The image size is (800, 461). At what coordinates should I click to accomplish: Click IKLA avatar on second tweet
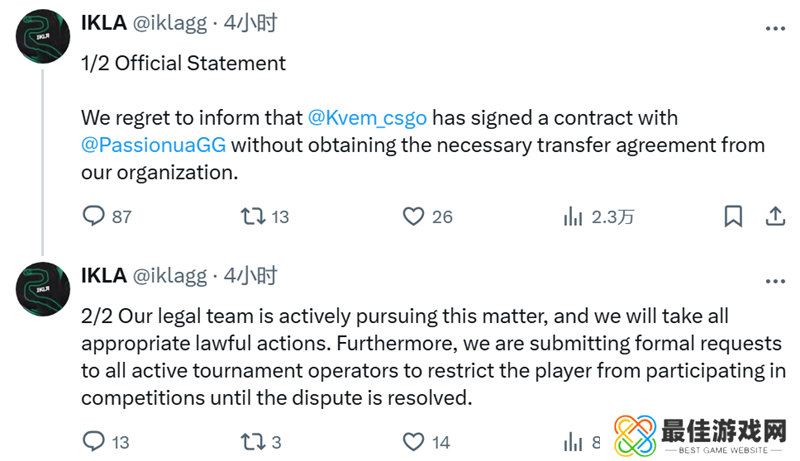click(x=41, y=289)
